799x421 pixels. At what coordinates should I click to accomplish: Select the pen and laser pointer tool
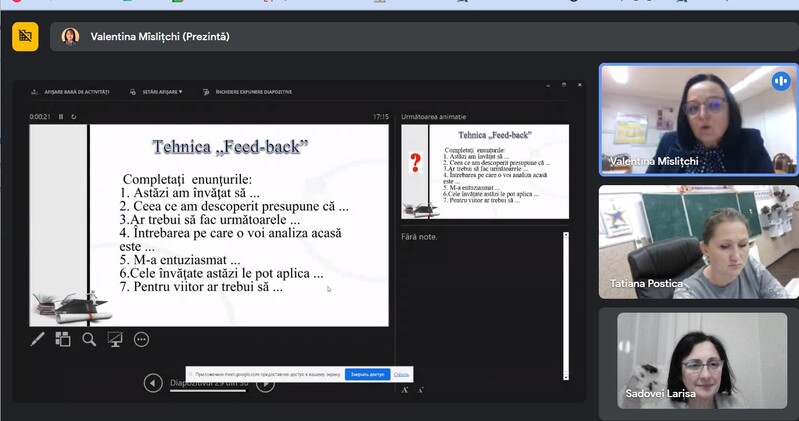(x=38, y=339)
